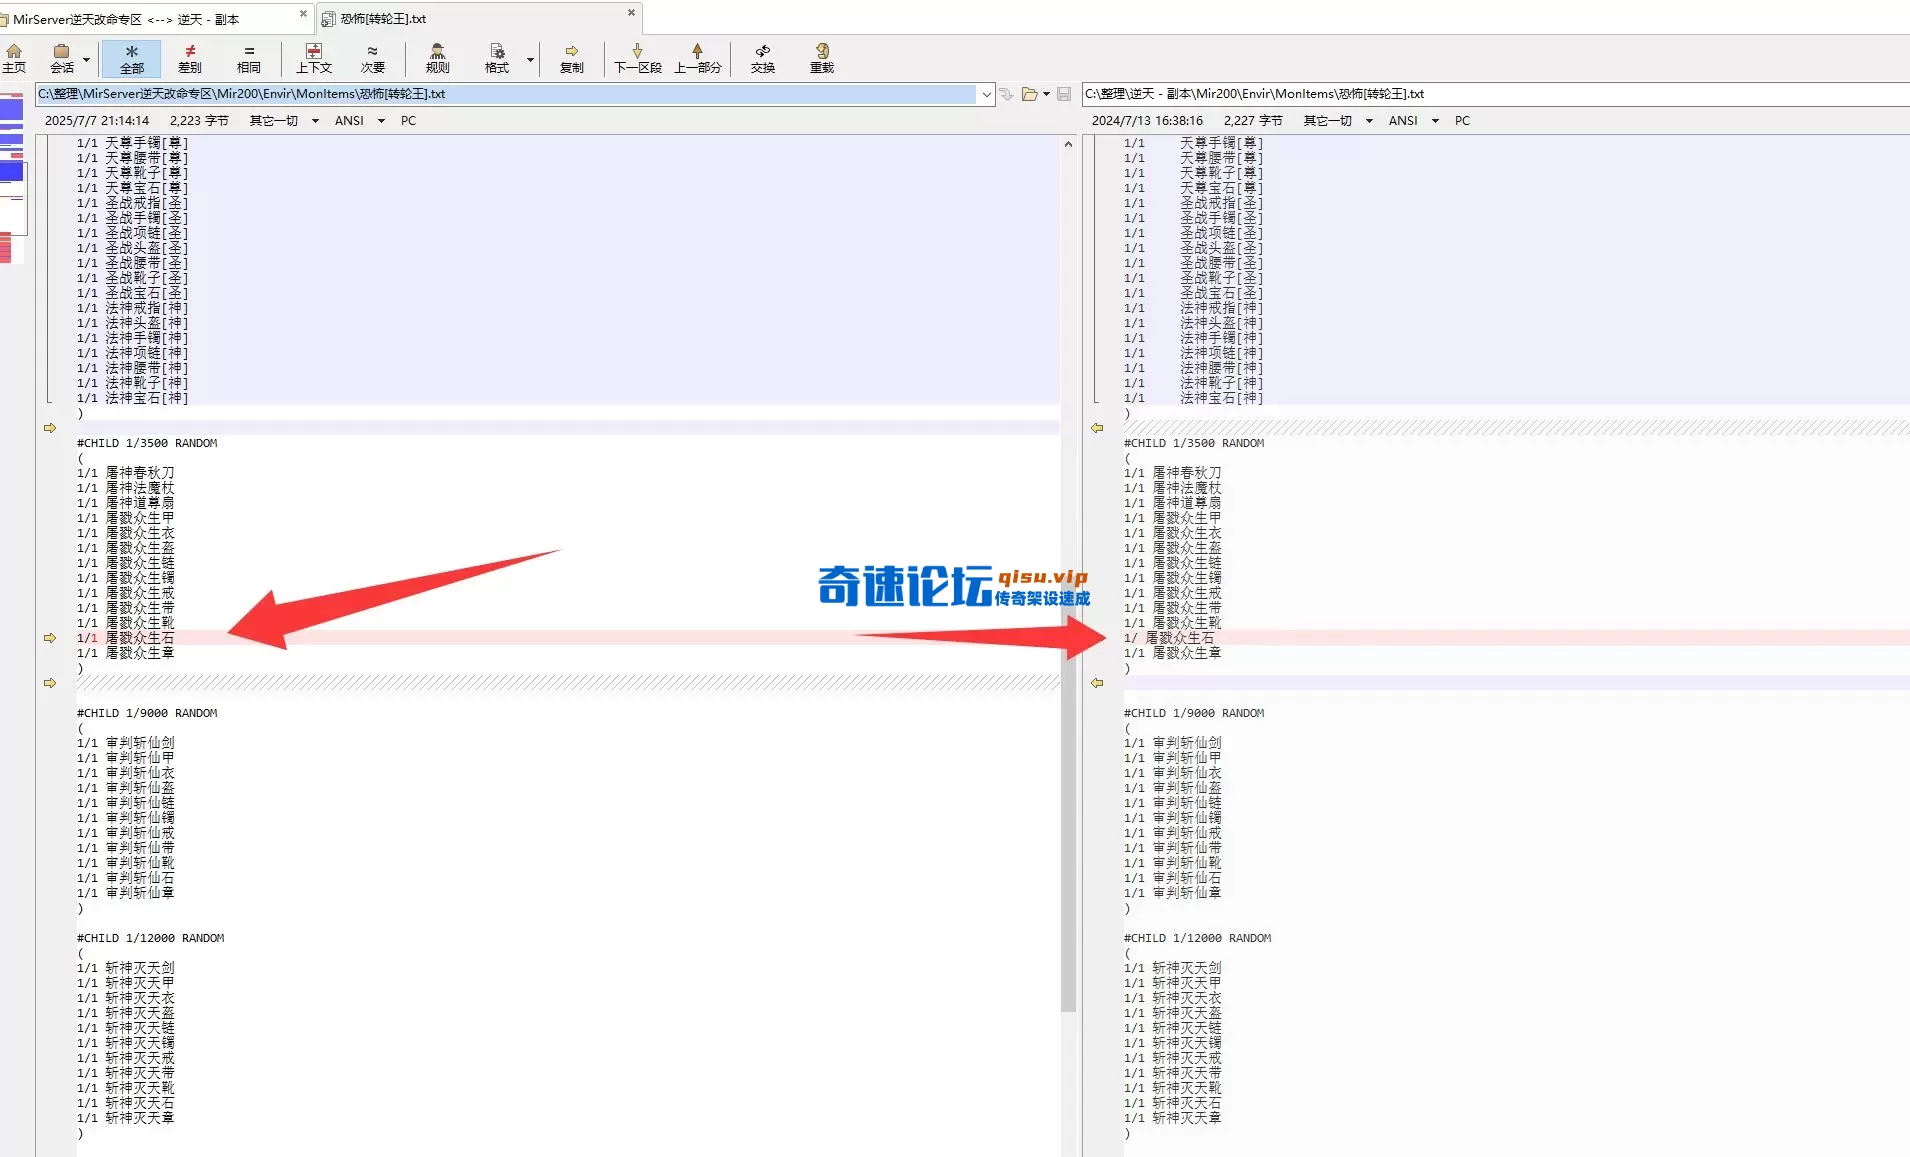Viewport: 1910px width, 1157px height.
Task: Select the 规则 (Rules) icon
Action: click(438, 58)
